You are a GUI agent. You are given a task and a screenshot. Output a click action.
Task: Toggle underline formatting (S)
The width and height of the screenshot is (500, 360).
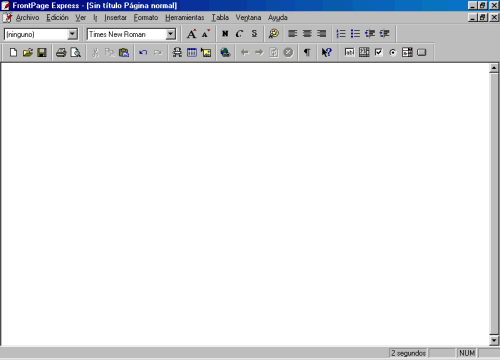coord(254,34)
